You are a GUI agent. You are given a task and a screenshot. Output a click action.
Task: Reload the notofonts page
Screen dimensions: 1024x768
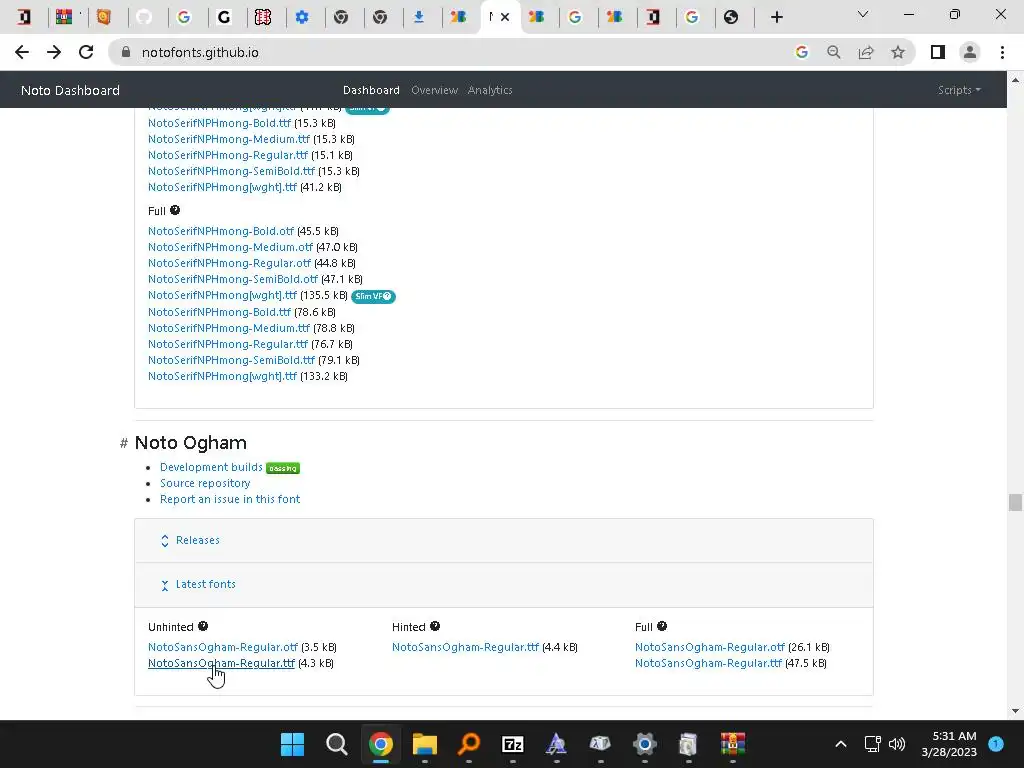point(86,52)
